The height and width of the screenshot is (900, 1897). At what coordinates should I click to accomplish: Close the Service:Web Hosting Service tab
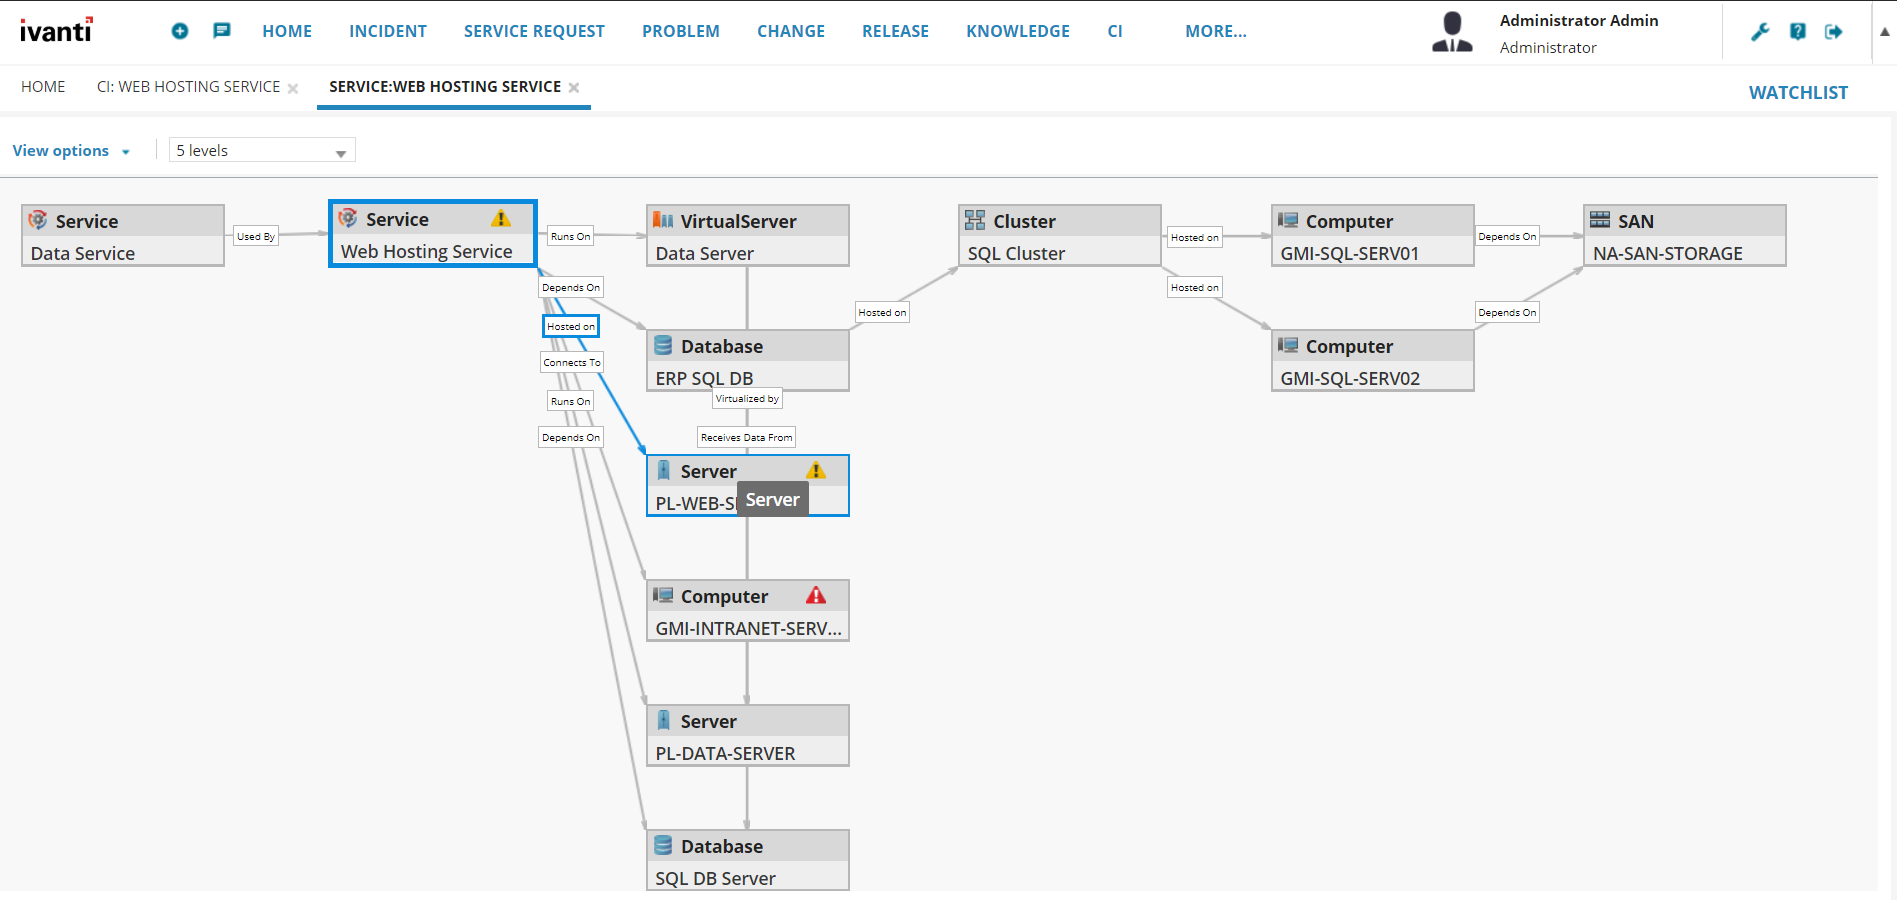pos(574,88)
